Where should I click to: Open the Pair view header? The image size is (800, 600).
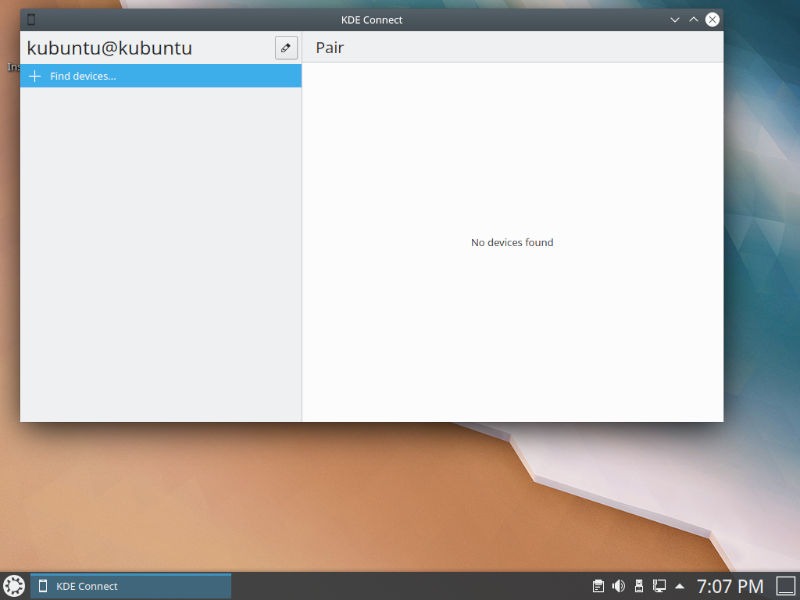(330, 47)
